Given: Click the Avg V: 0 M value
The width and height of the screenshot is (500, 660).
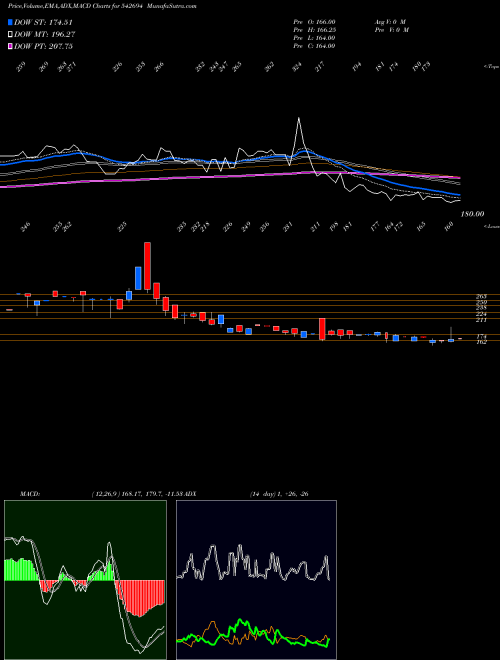Looking at the screenshot, I should coord(389,21).
